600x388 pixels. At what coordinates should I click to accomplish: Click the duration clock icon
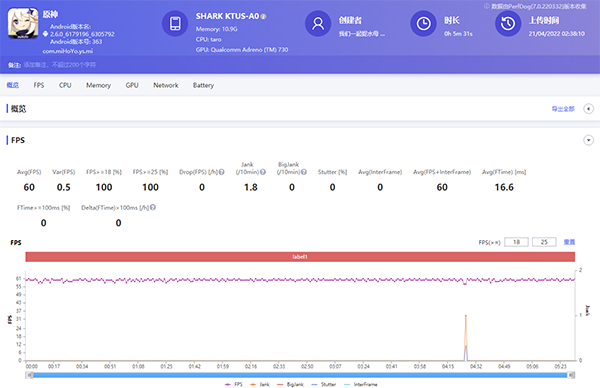424,23
